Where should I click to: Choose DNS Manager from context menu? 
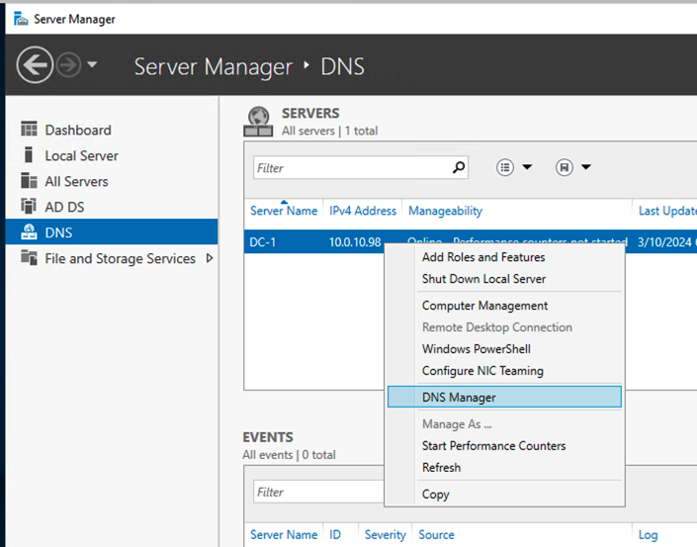[x=458, y=397]
